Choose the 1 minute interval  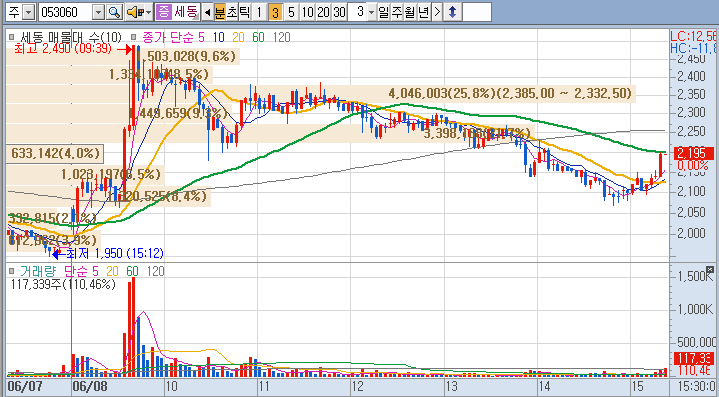coord(259,12)
